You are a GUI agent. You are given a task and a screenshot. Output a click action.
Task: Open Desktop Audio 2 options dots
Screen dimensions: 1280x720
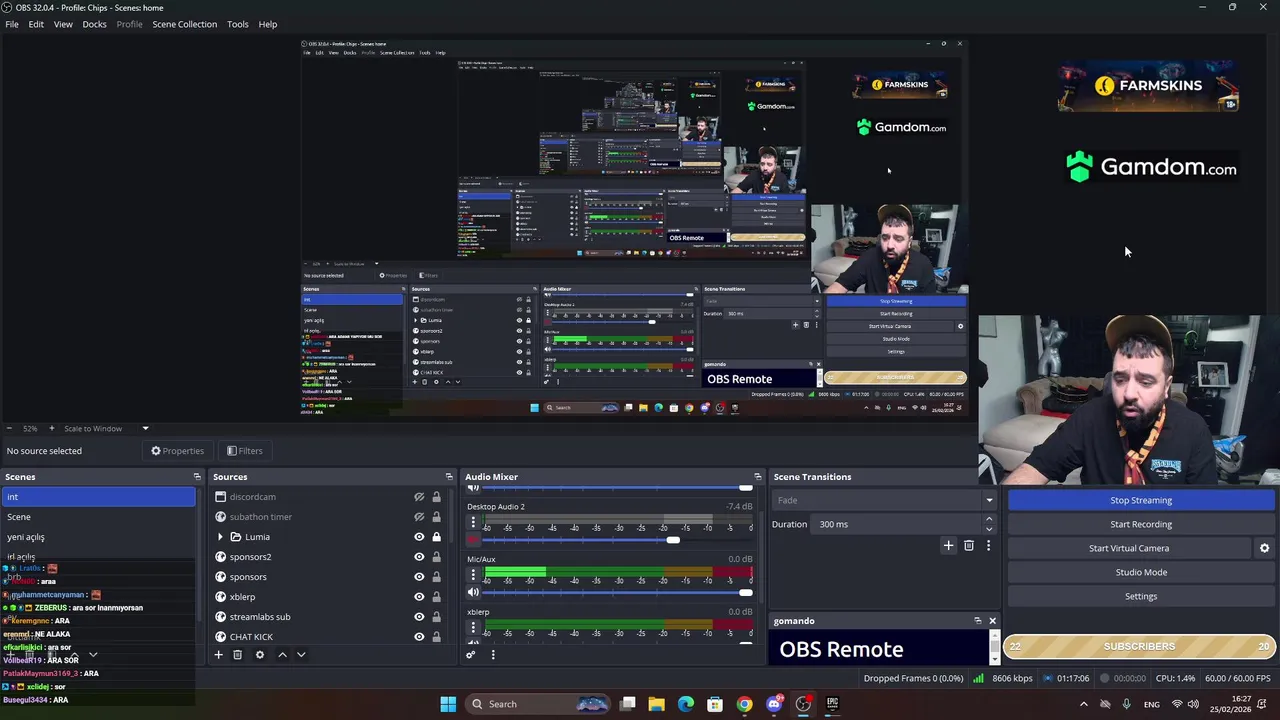(x=473, y=523)
